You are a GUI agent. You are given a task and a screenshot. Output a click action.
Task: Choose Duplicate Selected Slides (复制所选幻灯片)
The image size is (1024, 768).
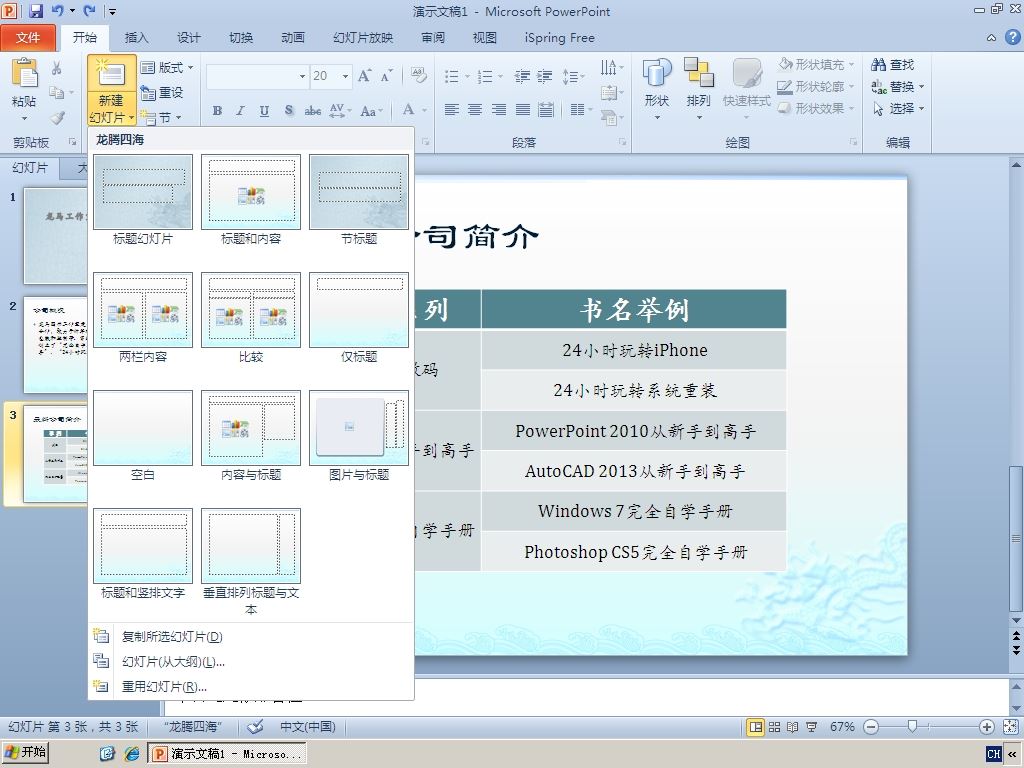click(x=251, y=636)
